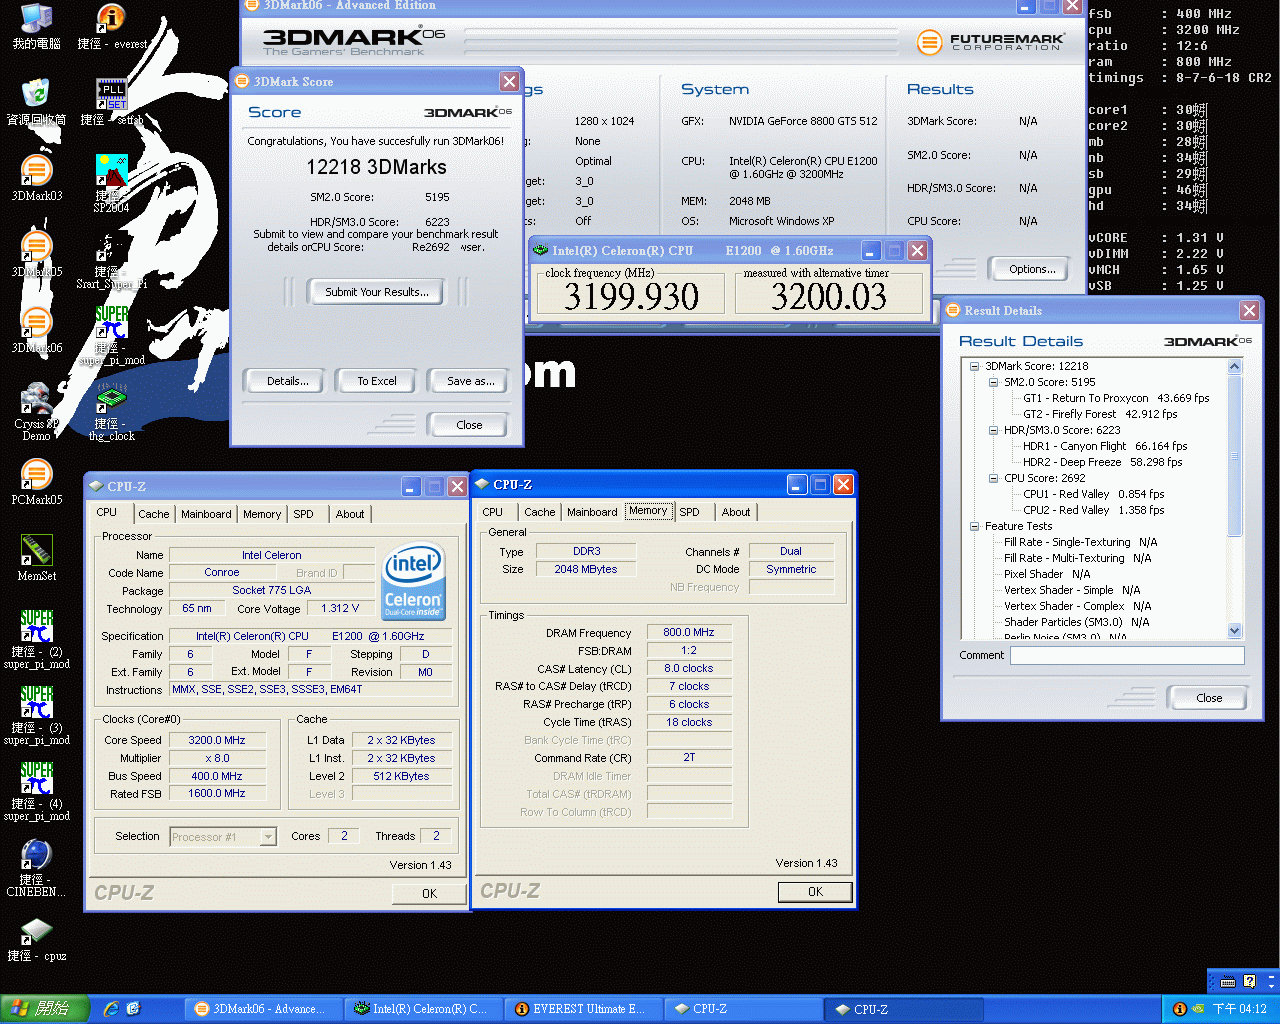This screenshot has width=1280, height=1024.
Task: Select the setfsb shortcut icon
Action: click(111, 102)
